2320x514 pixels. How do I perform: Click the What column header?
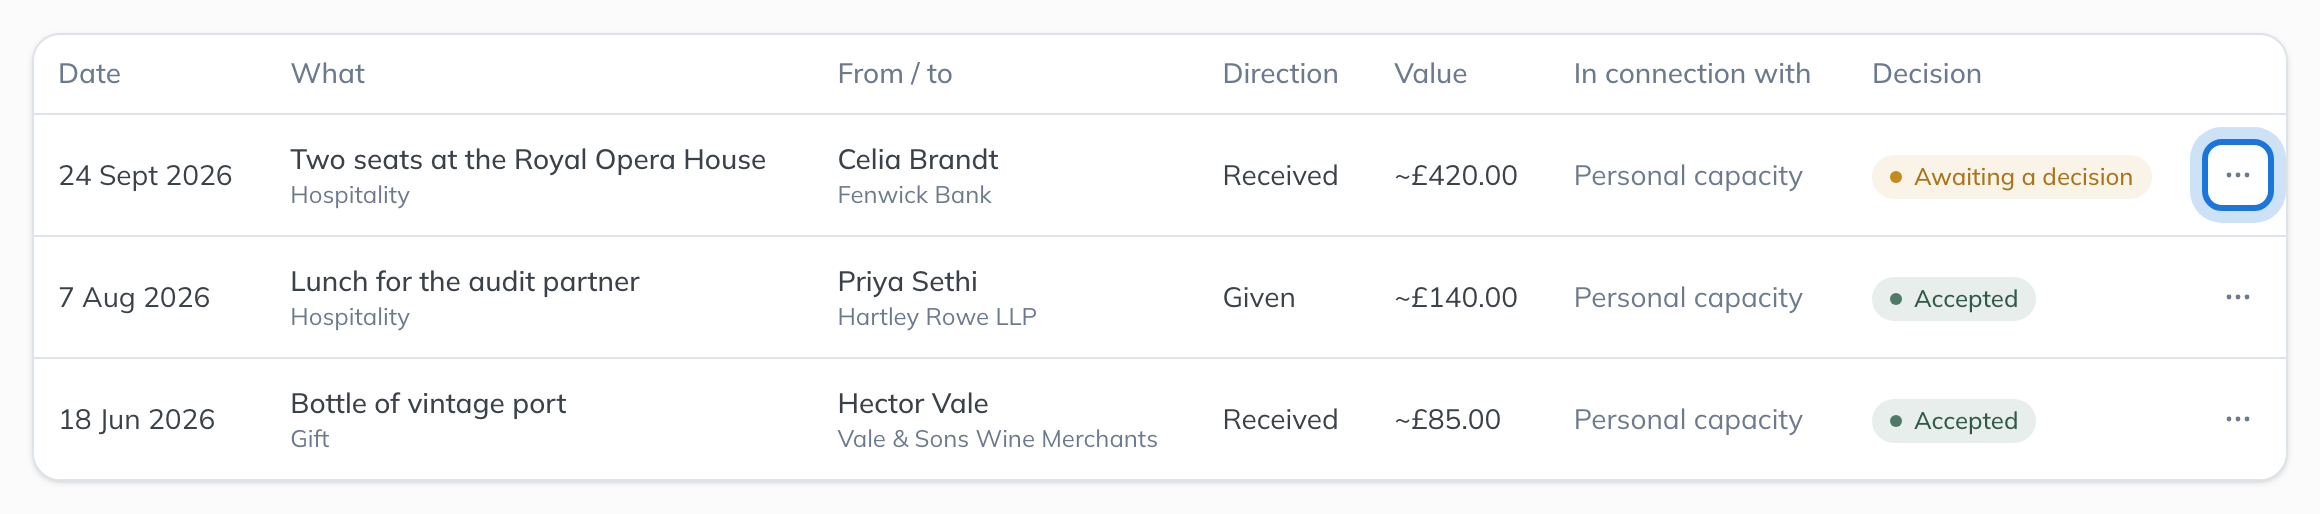click(328, 74)
